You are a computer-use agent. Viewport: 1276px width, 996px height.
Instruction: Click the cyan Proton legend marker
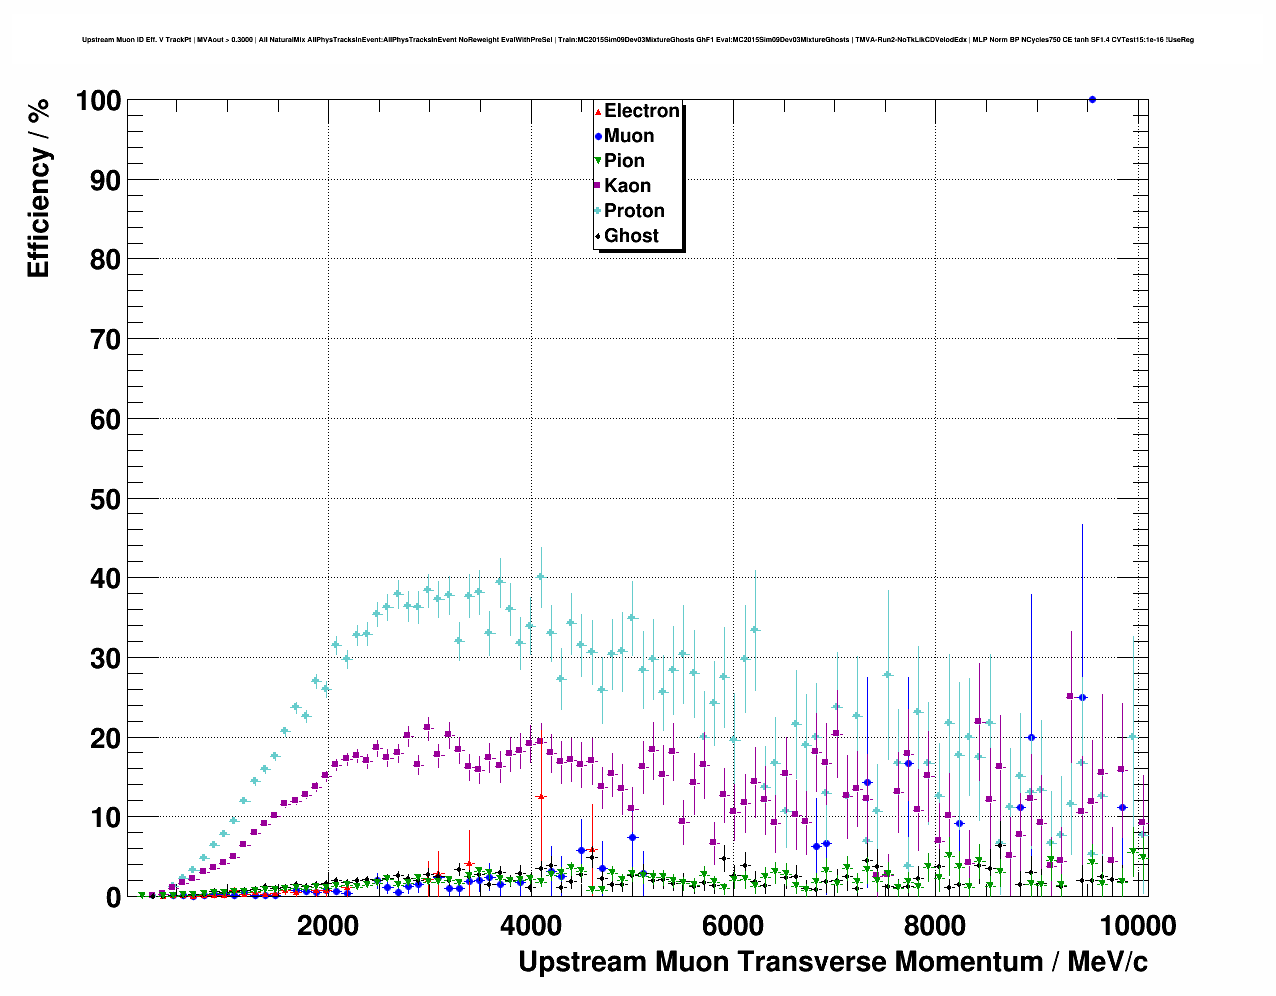(x=598, y=211)
